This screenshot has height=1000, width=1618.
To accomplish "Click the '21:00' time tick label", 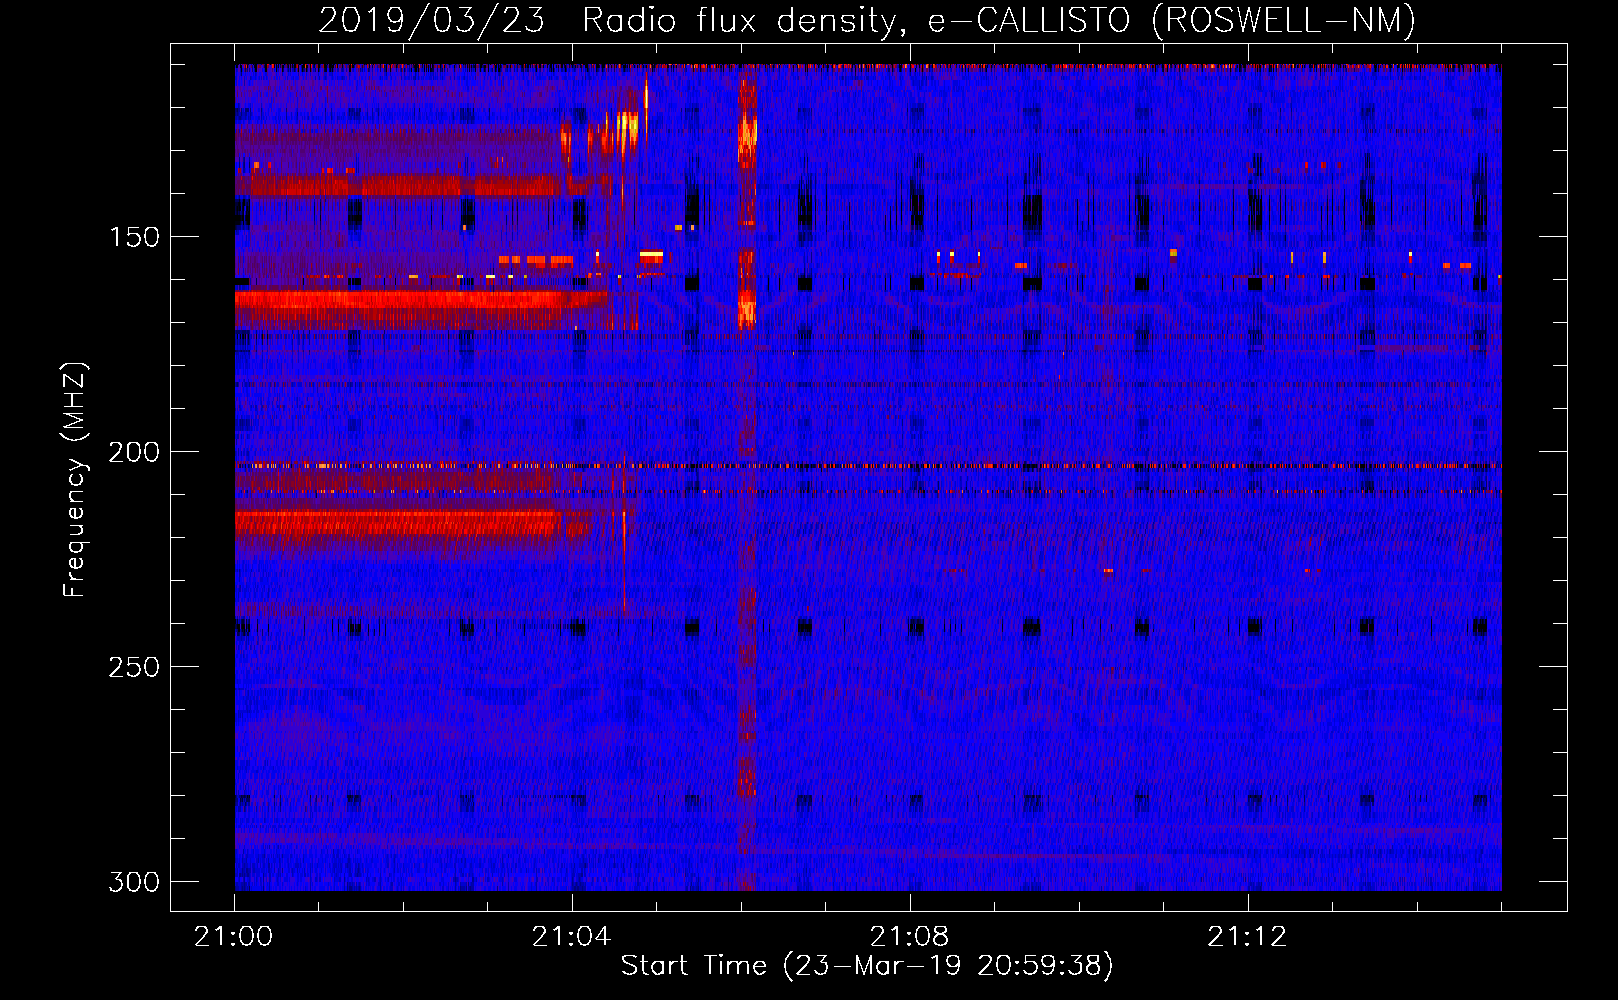I will 234,937.
